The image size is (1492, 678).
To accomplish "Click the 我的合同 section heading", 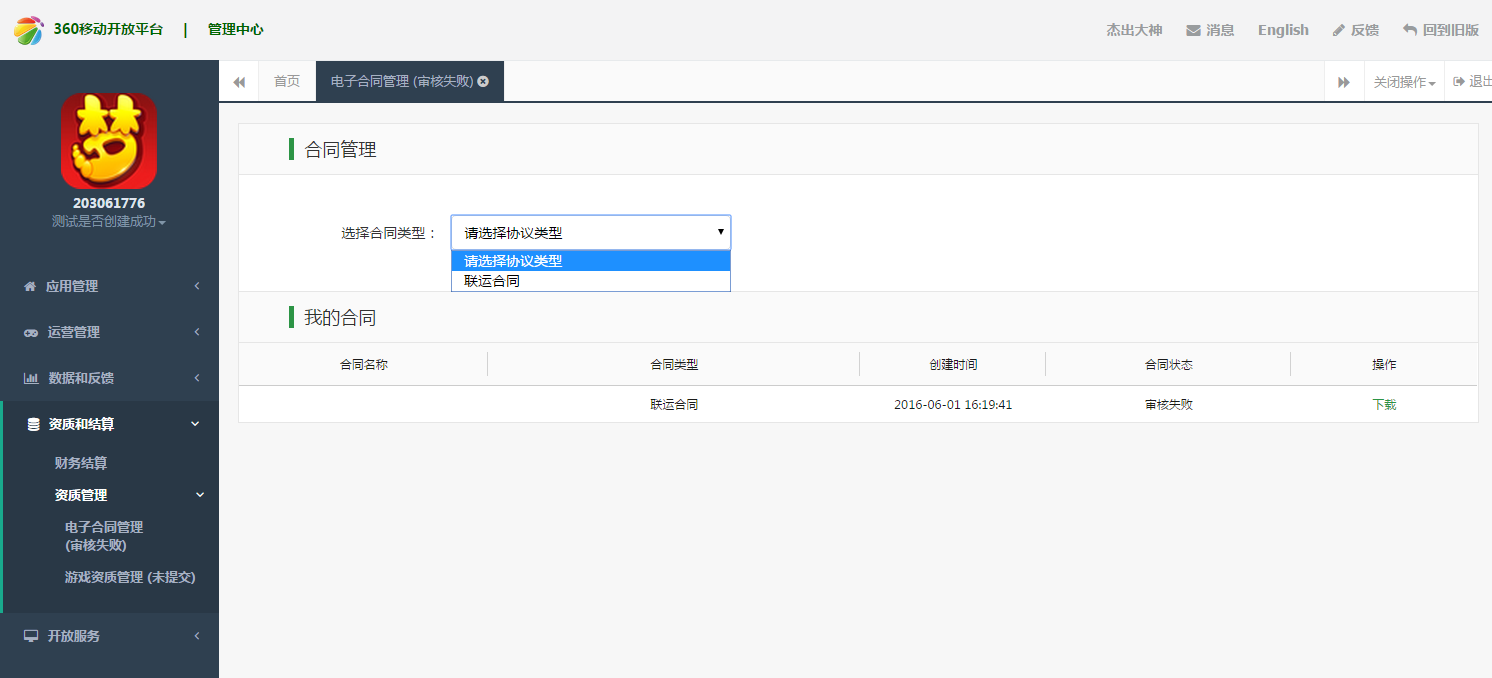I will point(340,318).
